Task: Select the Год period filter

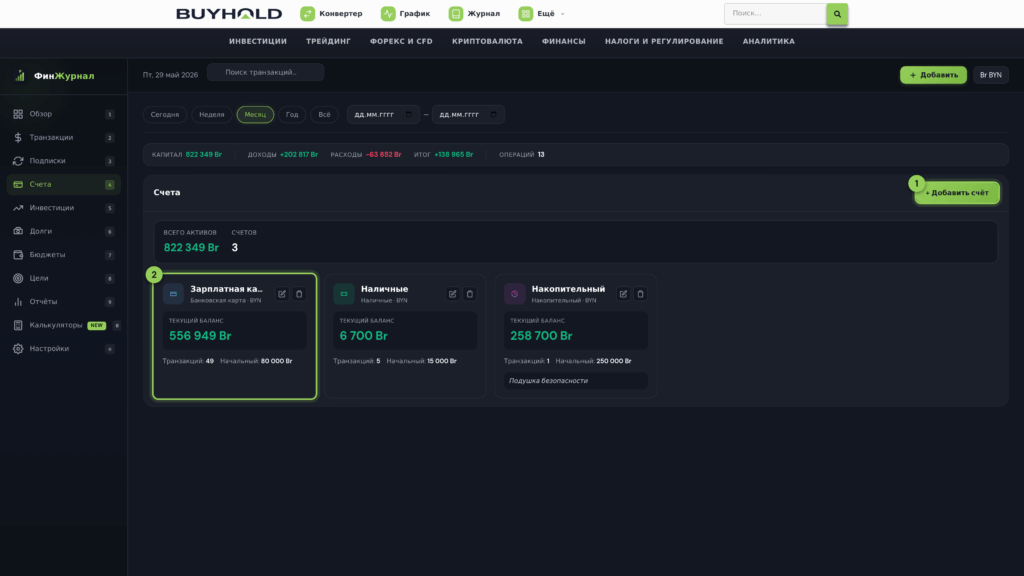Action: pyautogui.click(x=292, y=114)
